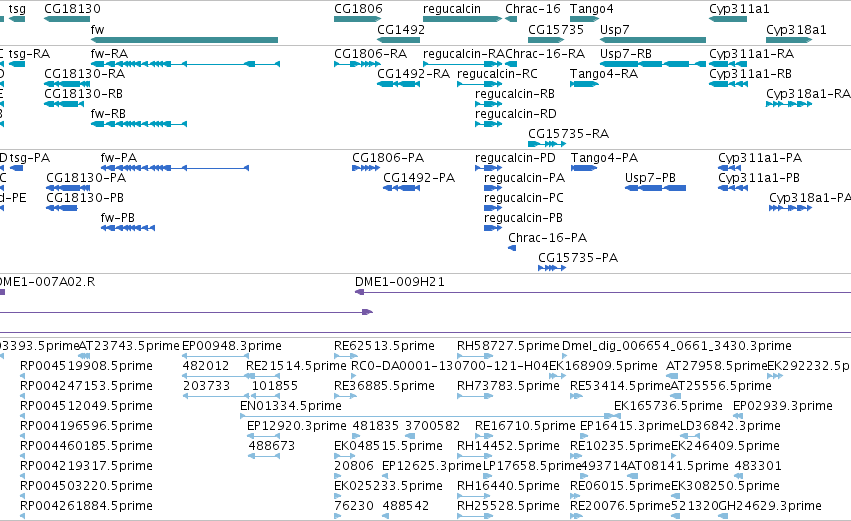Select the EP00948.3prime EST
This screenshot has height=521, width=851.
(215, 356)
